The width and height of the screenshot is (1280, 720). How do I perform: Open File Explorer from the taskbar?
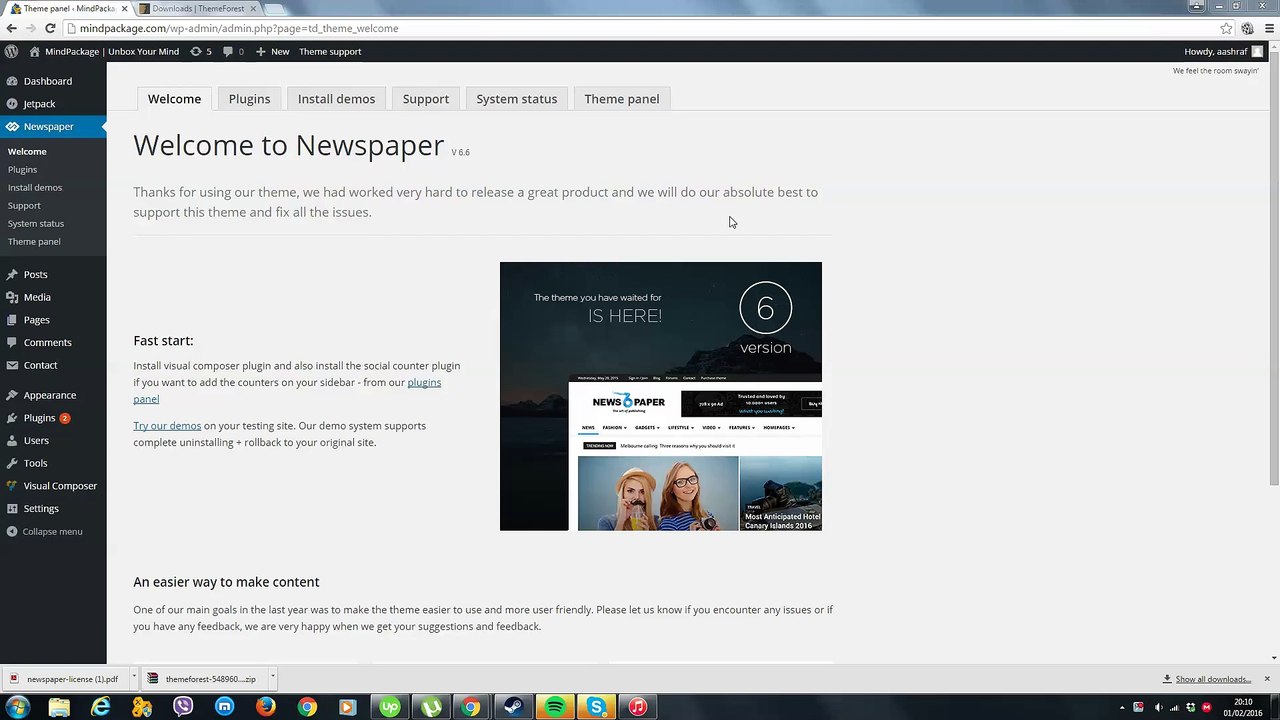[x=59, y=707]
